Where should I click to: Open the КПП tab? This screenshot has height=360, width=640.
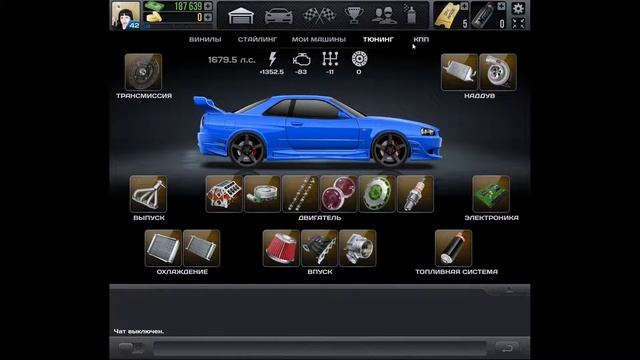[421, 40]
